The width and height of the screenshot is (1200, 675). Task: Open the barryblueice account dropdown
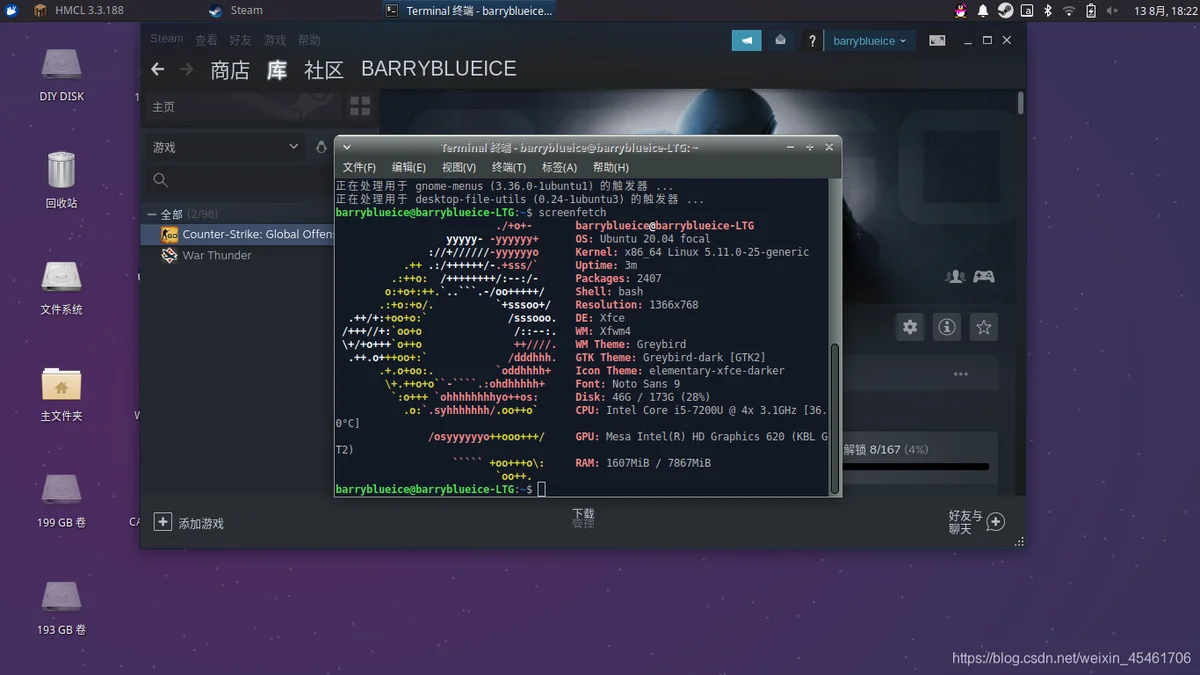click(869, 41)
